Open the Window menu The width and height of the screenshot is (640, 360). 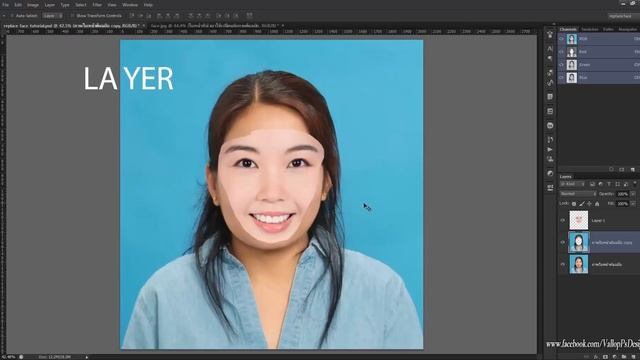[130, 5]
